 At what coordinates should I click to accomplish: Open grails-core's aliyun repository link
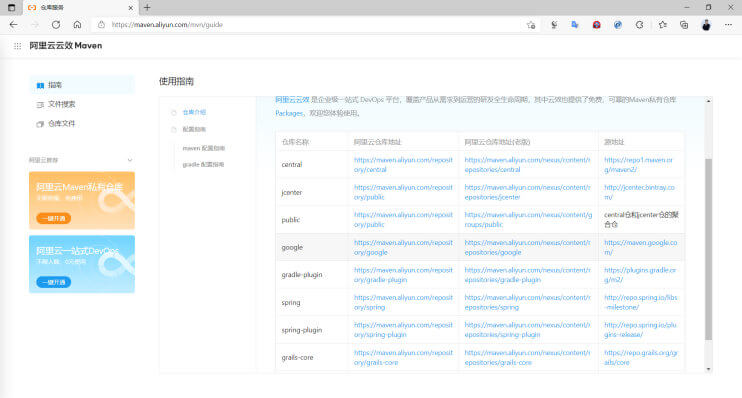[x=403, y=358]
